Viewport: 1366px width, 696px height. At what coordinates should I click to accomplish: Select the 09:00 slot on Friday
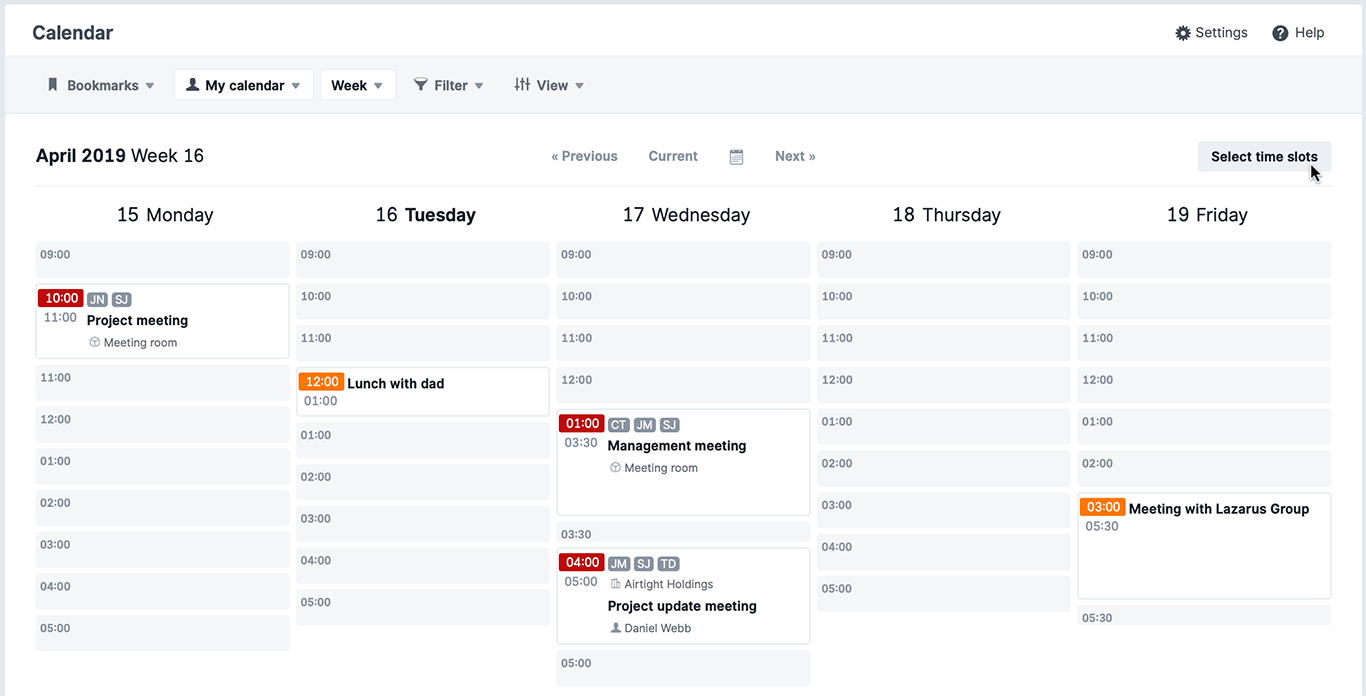(x=1204, y=260)
